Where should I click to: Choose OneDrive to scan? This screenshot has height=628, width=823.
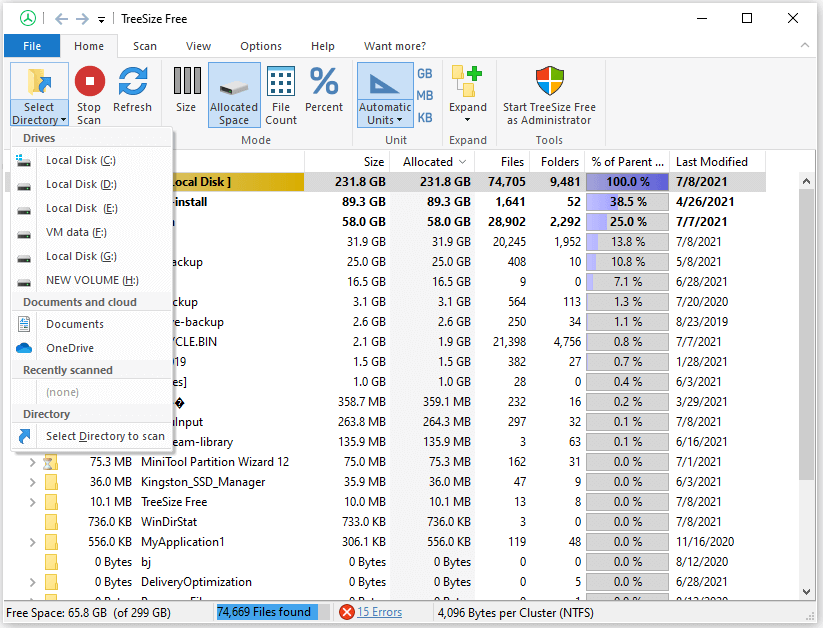pos(92,348)
